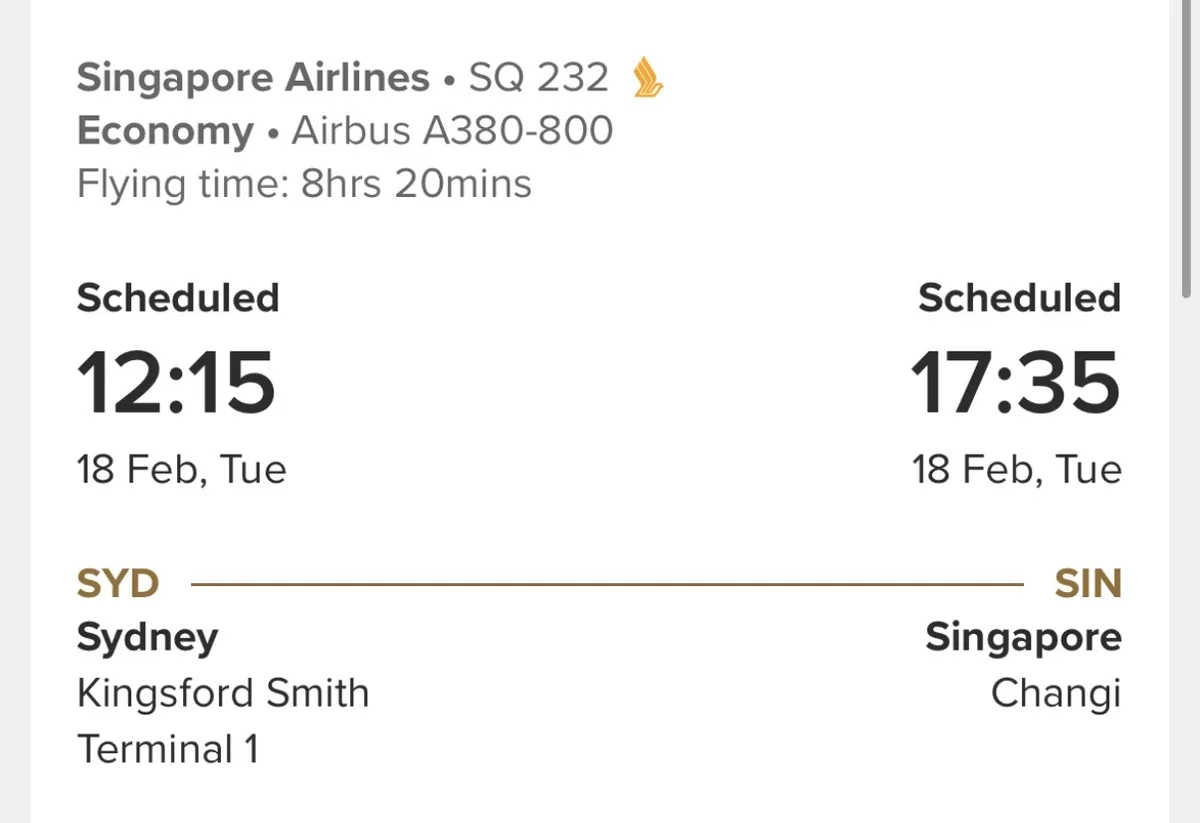Tap the Singapore arrival city name

point(1023,638)
